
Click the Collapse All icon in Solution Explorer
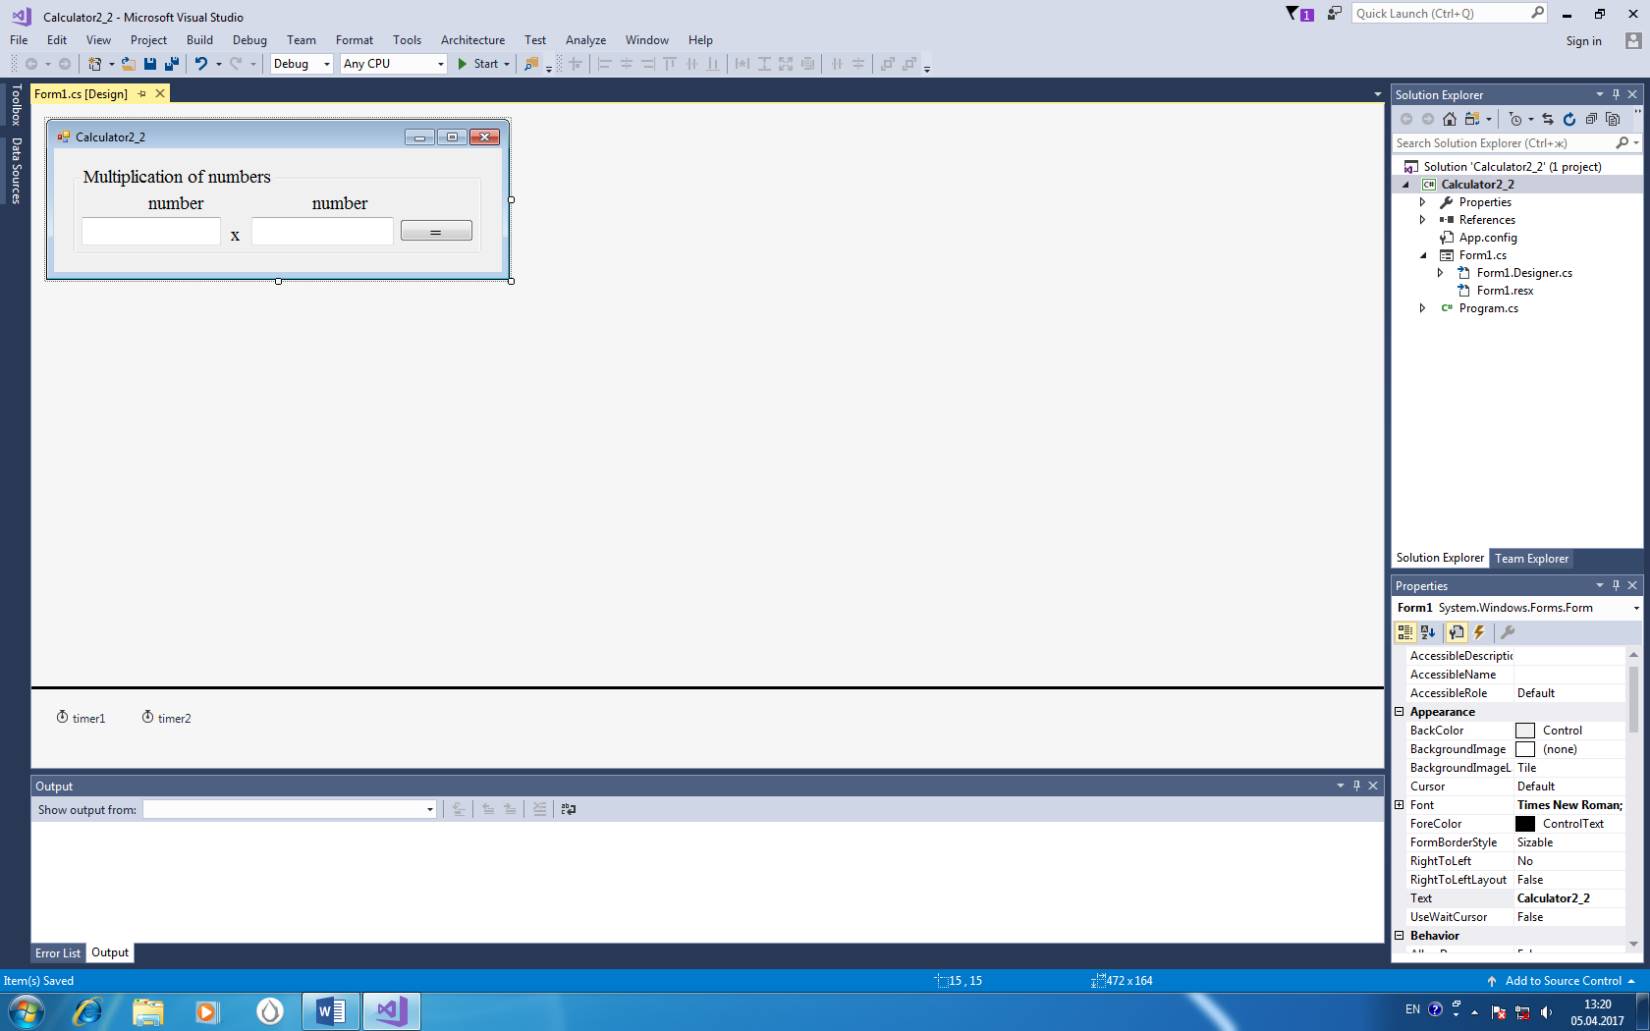point(1591,119)
